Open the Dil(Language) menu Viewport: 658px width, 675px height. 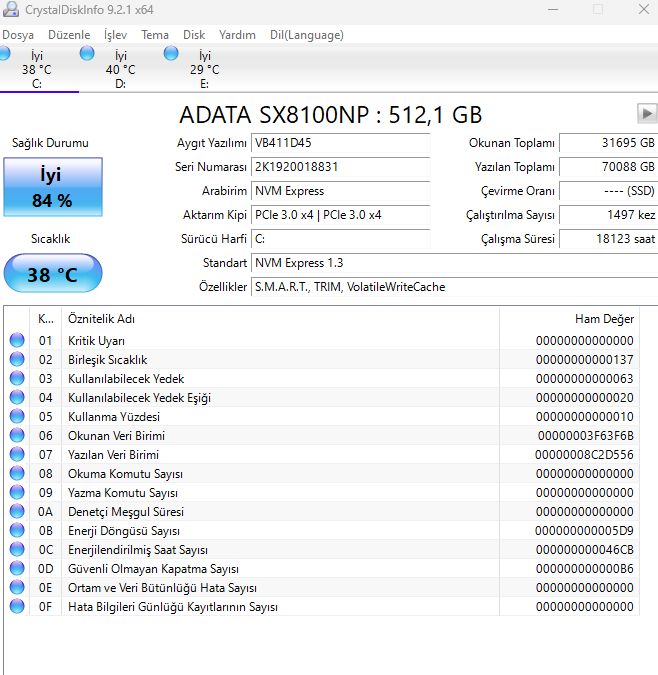(x=306, y=35)
